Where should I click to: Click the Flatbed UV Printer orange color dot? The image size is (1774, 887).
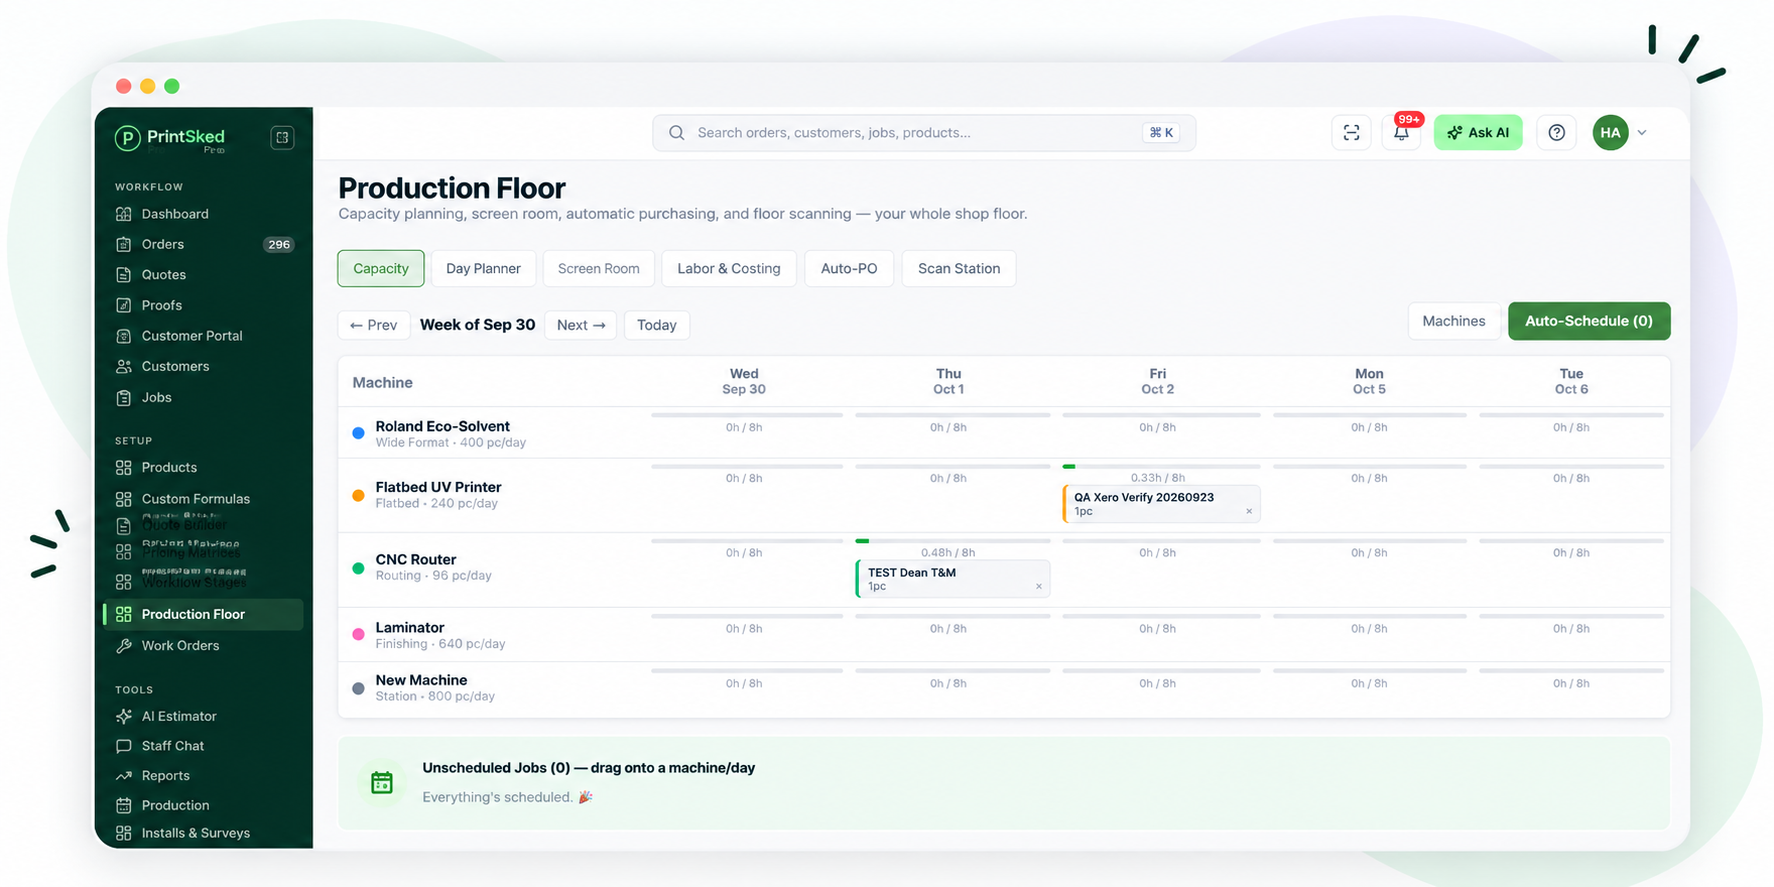(358, 495)
